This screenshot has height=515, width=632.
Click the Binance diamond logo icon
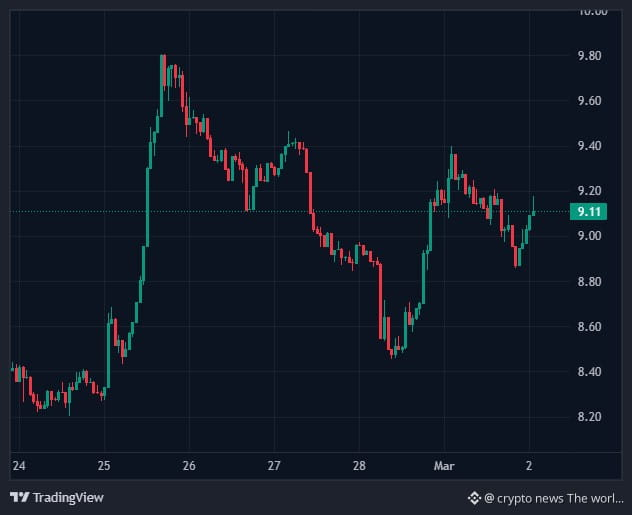474,498
